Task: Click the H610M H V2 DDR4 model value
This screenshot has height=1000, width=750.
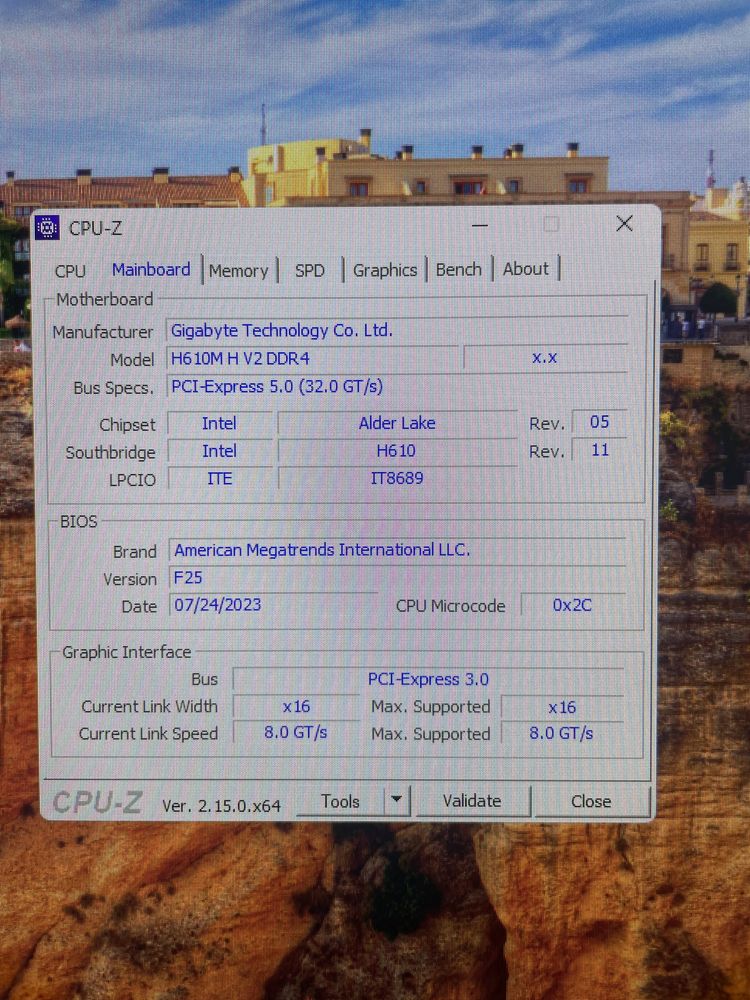Action: coord(312,358)
